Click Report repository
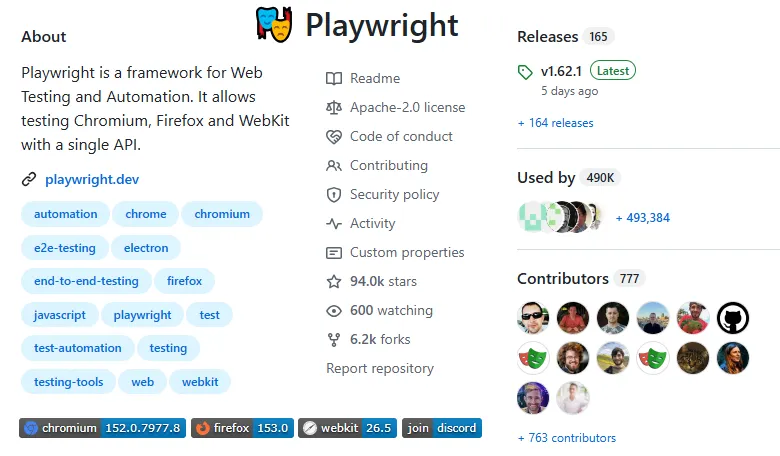The width and height of the screenshot is (780, 456). (380, 368)
